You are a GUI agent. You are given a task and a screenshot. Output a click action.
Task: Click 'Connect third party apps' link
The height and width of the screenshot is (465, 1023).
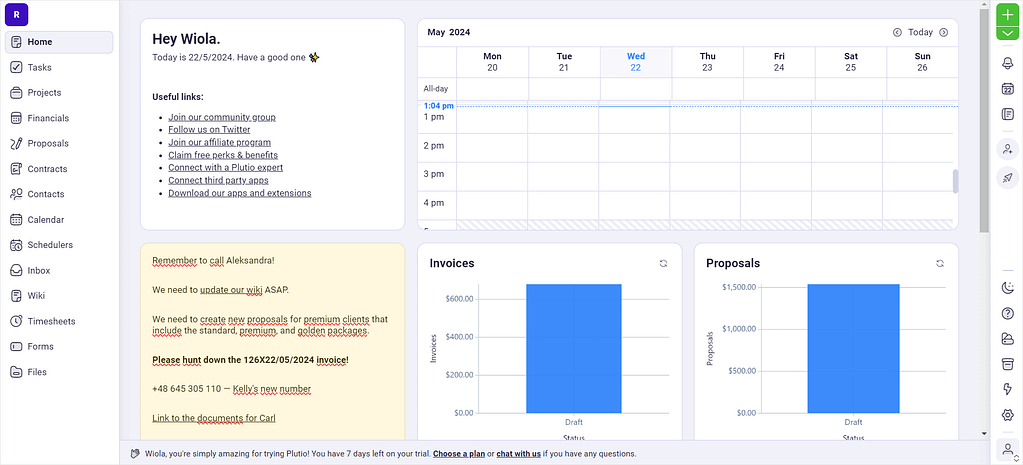[219, 180]
